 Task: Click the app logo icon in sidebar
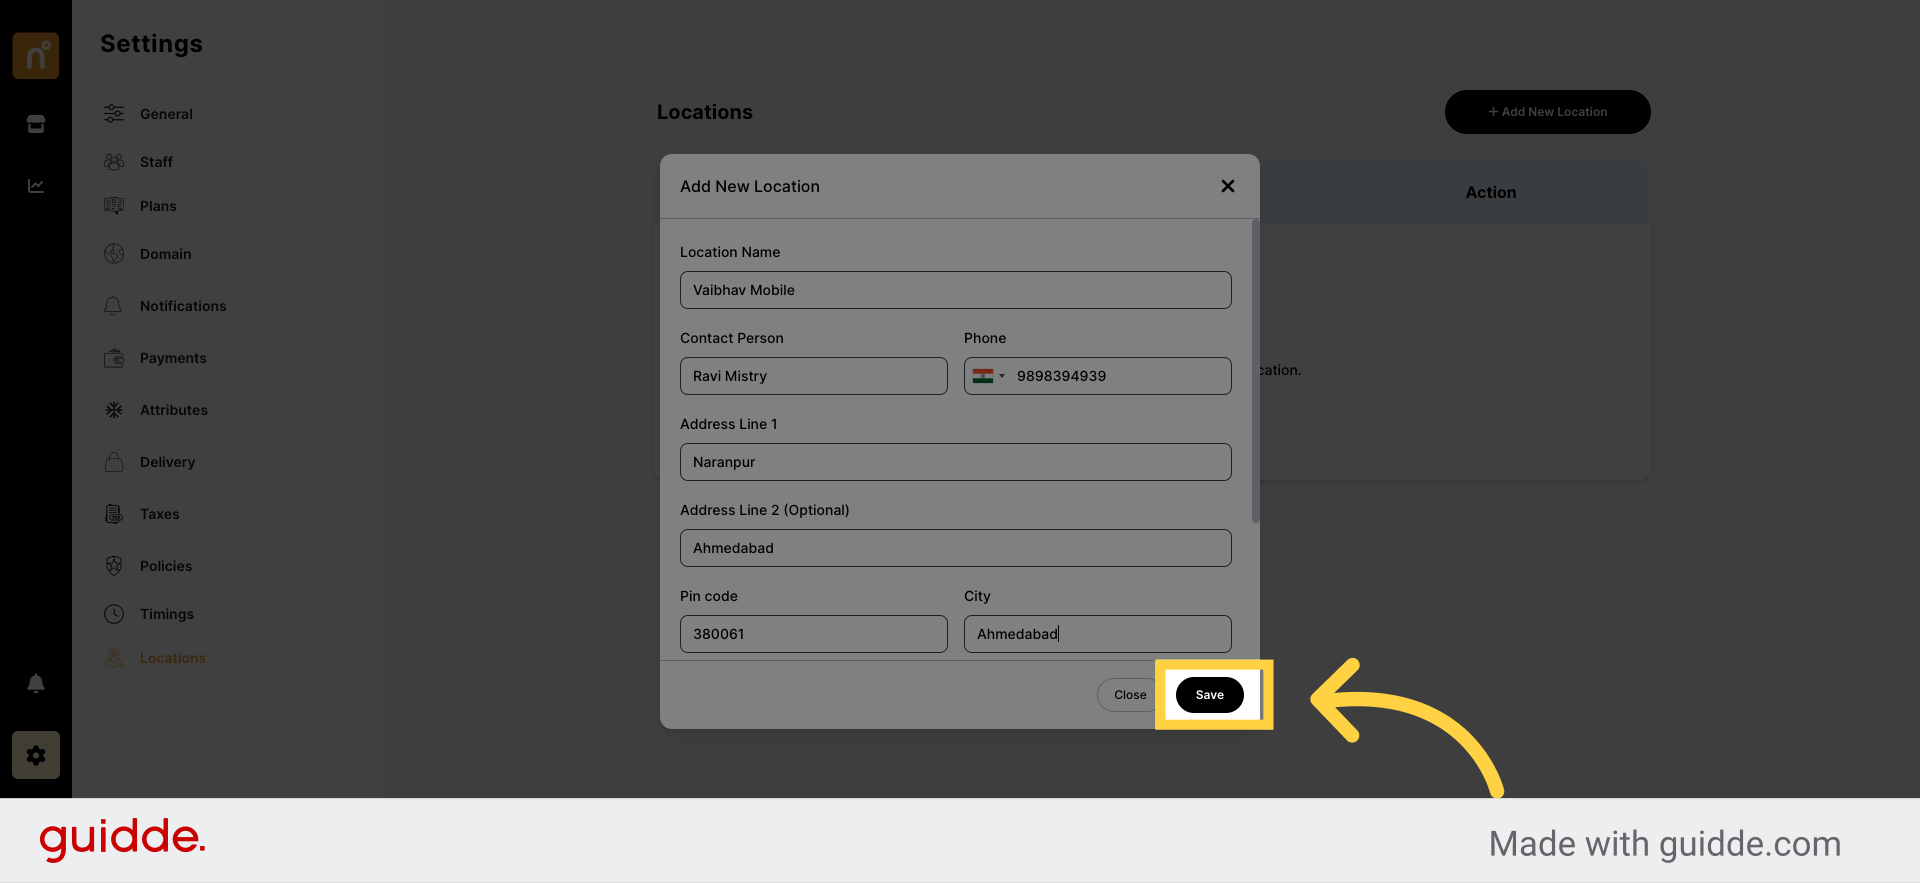click(x=36, y=55)
